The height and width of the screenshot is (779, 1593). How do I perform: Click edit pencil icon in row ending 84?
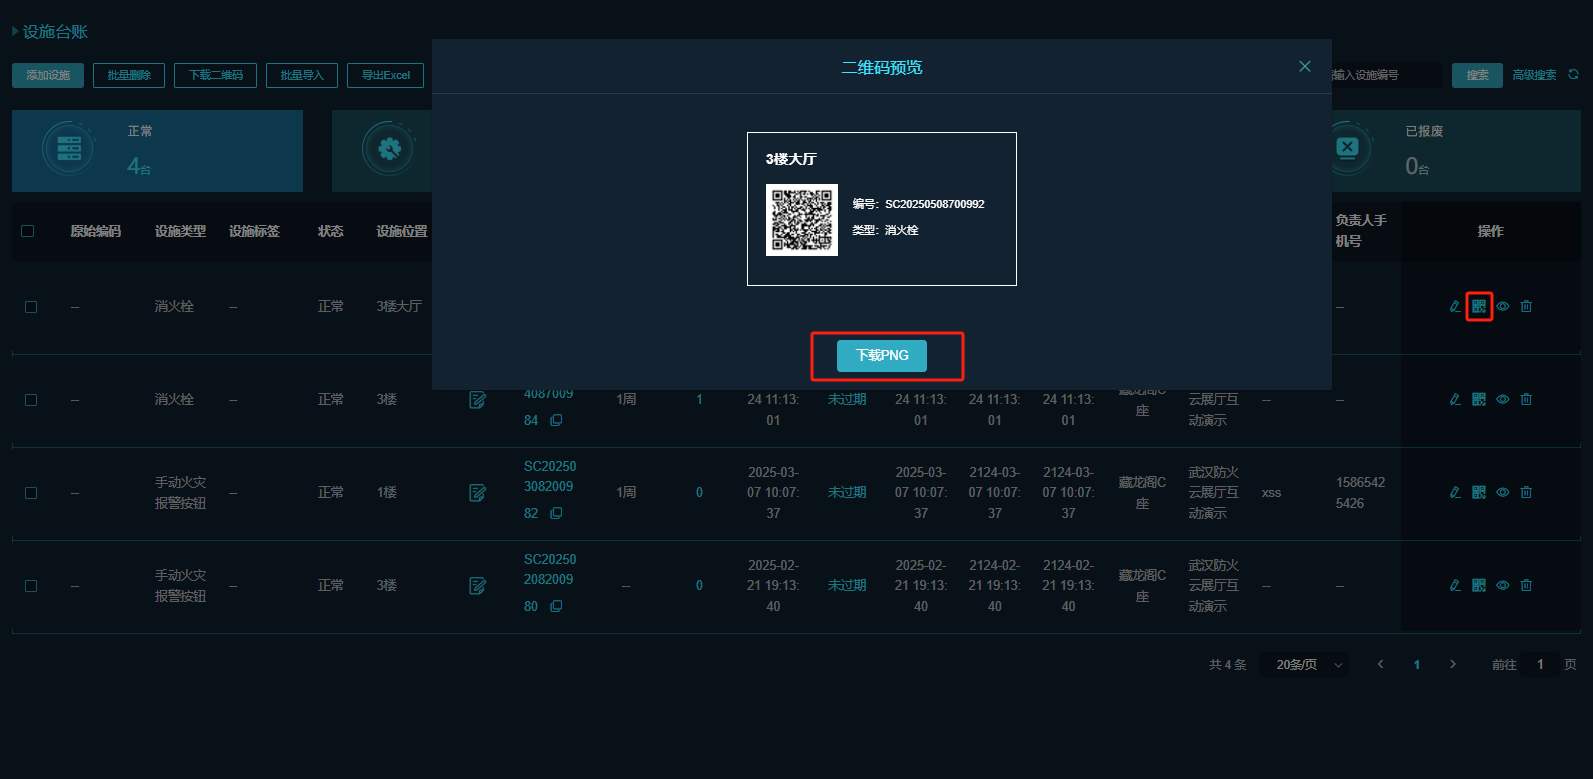[x=1455, y=399]
